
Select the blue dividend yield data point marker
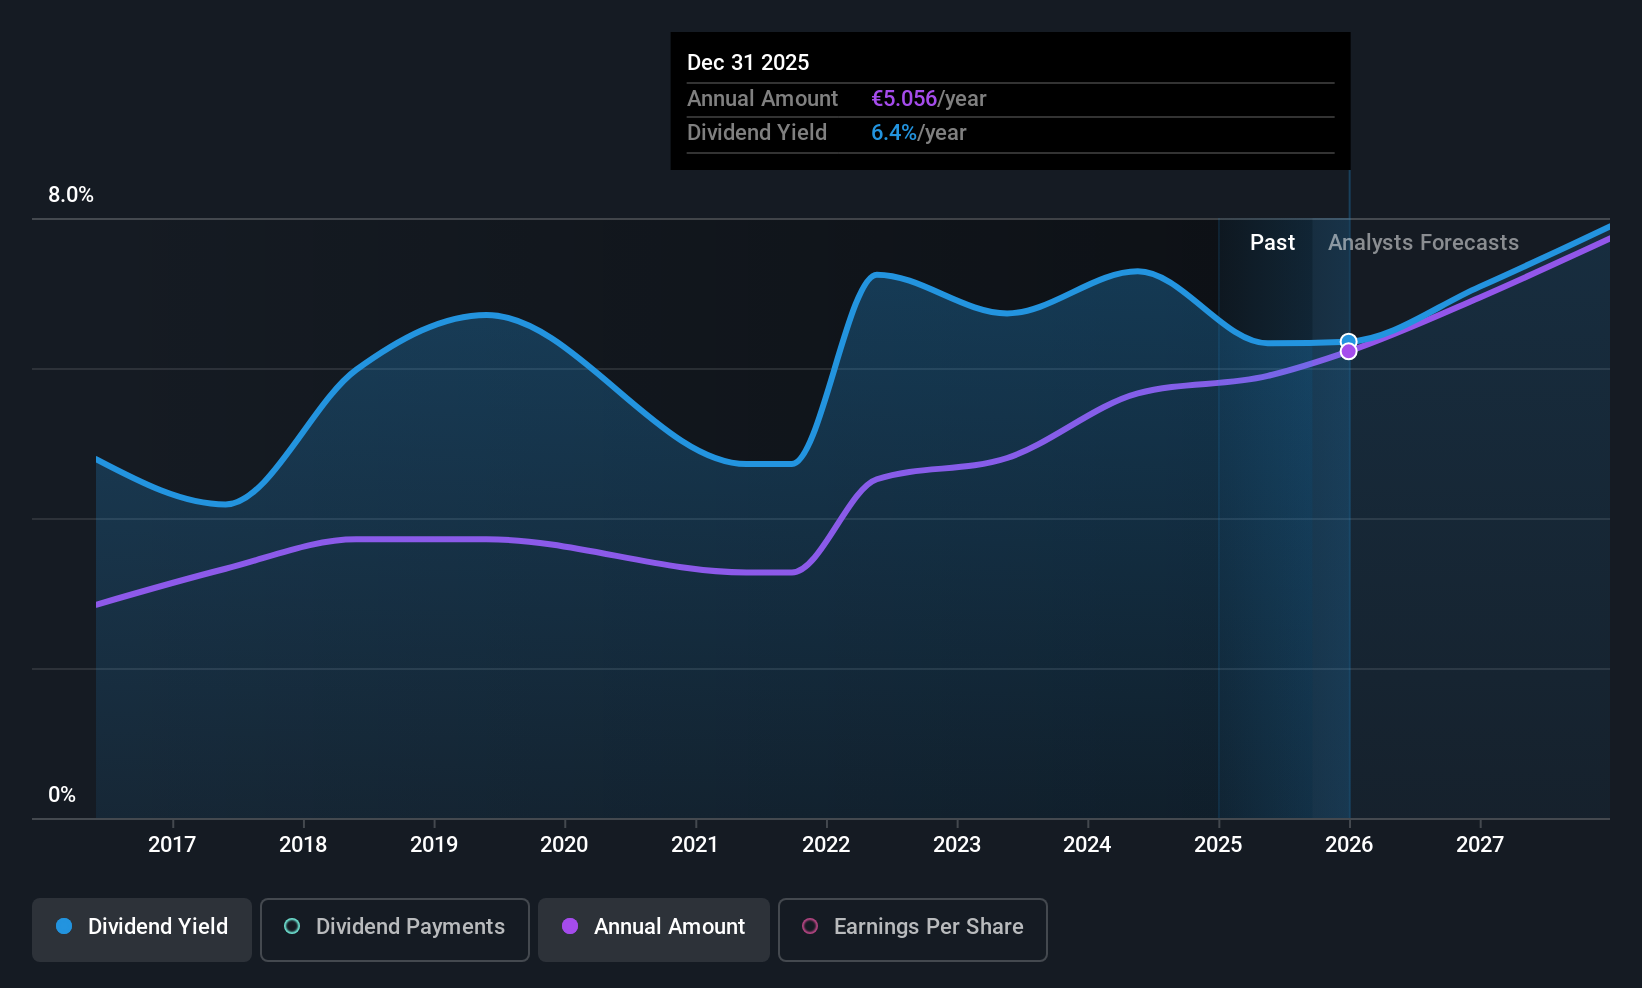pyautogui.click(x=1348, y=342)
